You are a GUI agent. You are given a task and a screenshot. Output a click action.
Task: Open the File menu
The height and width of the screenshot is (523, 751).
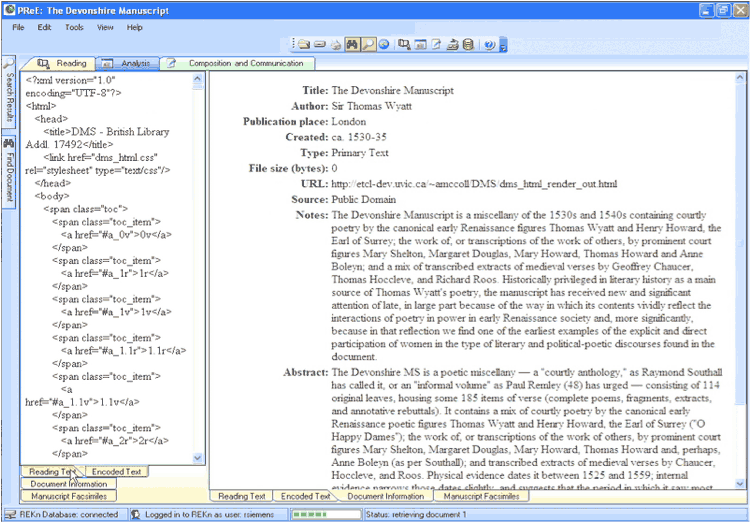pyautogui.click(x=18, y=27)
